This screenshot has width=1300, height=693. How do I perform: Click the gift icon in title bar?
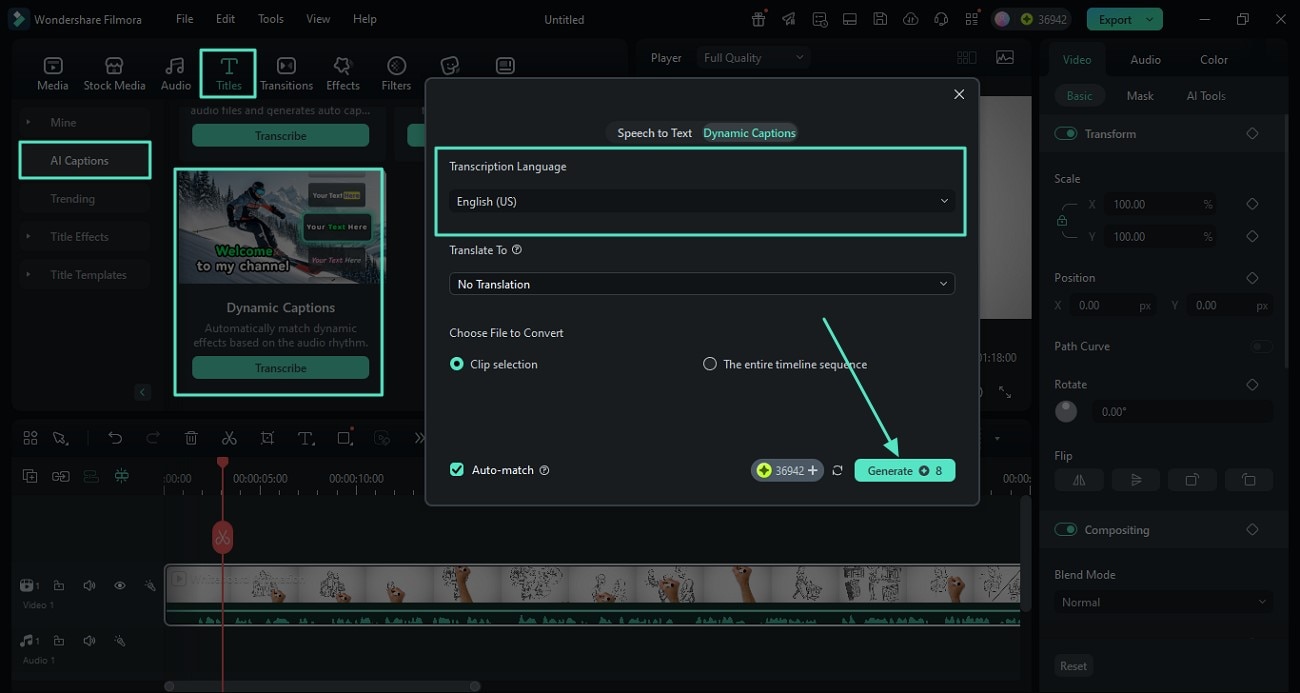tap(759, 19)
